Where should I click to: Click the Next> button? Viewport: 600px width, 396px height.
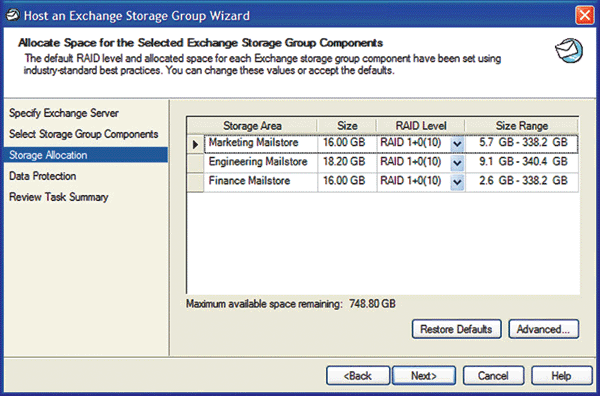(x=424, y=376)
